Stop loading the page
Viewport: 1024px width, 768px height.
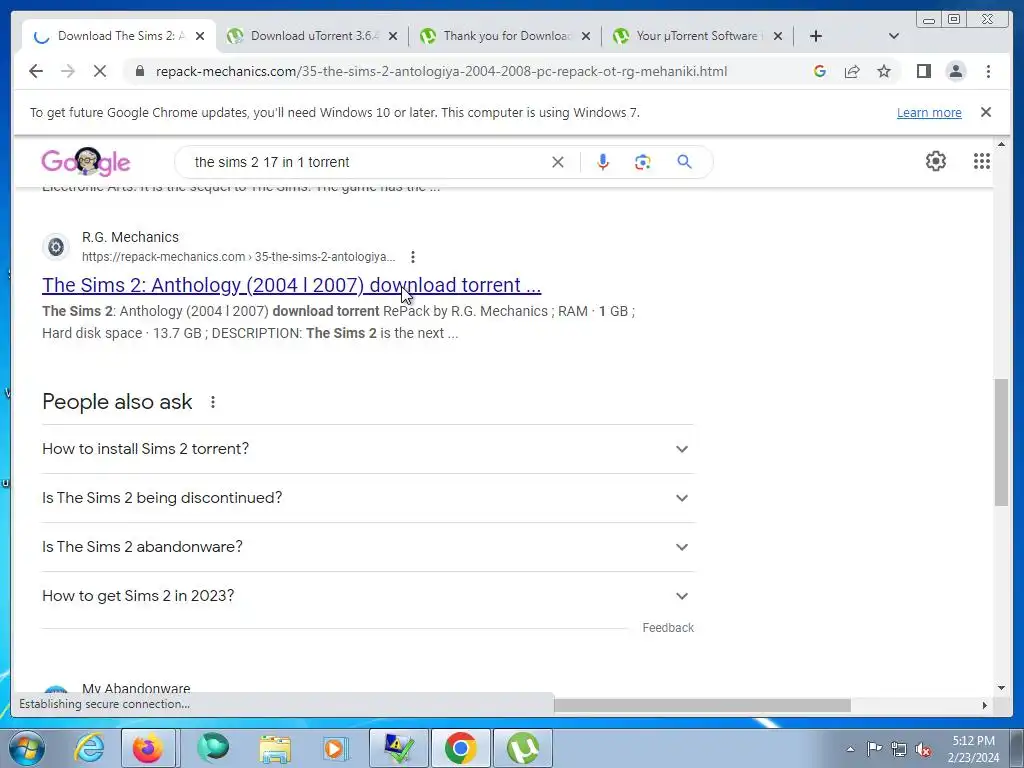tap(100, 71)
